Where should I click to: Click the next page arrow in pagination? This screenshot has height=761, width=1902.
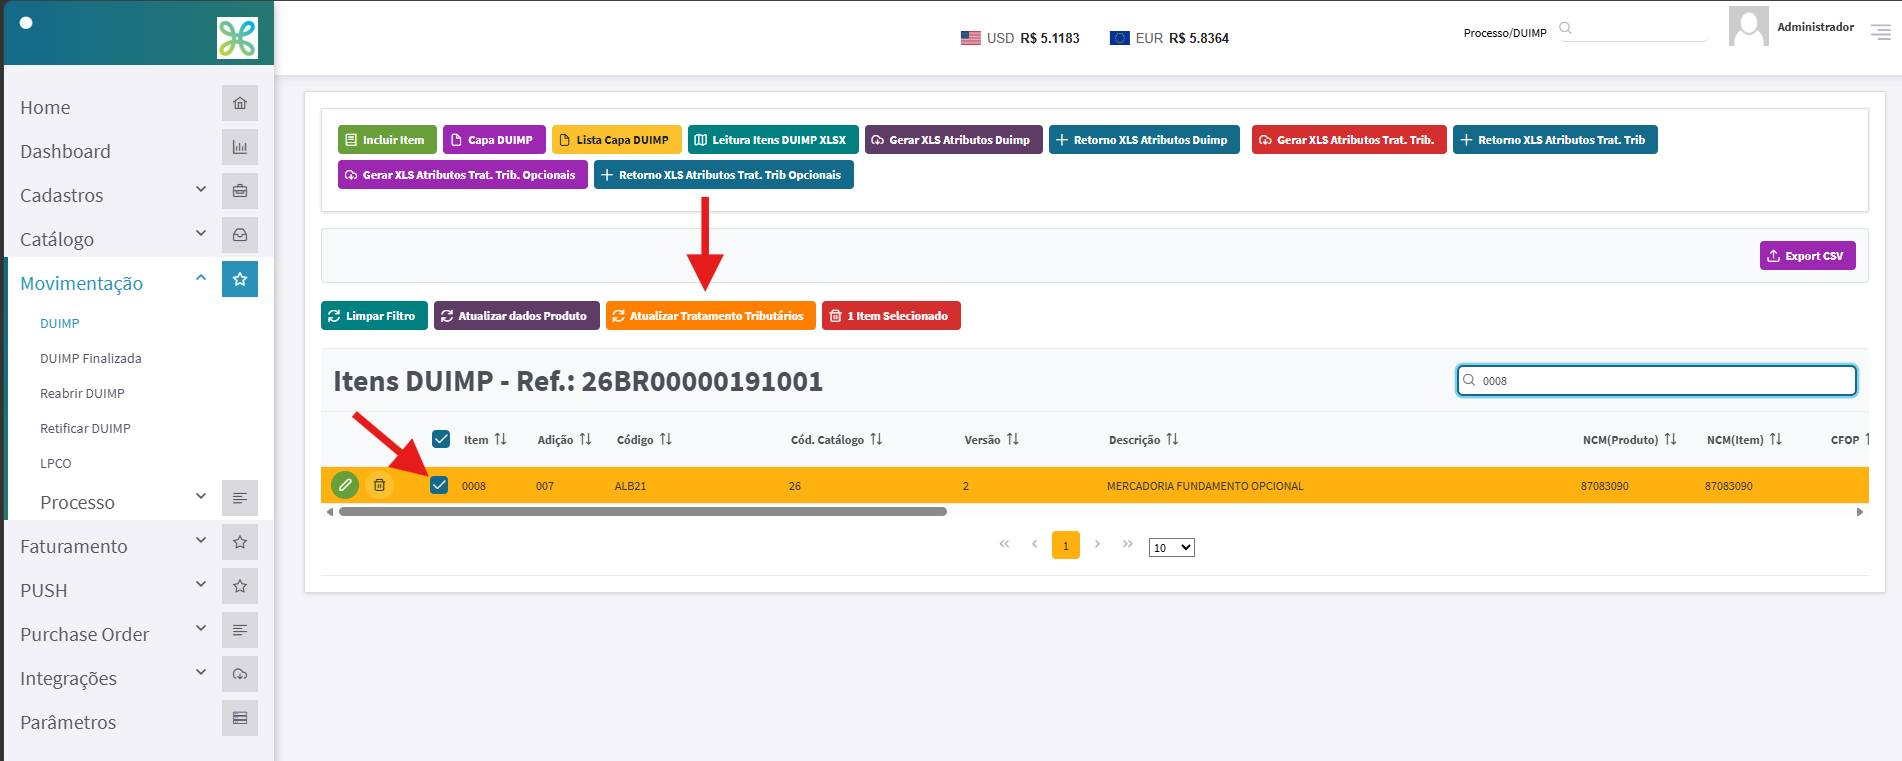tap(1097, 544)
